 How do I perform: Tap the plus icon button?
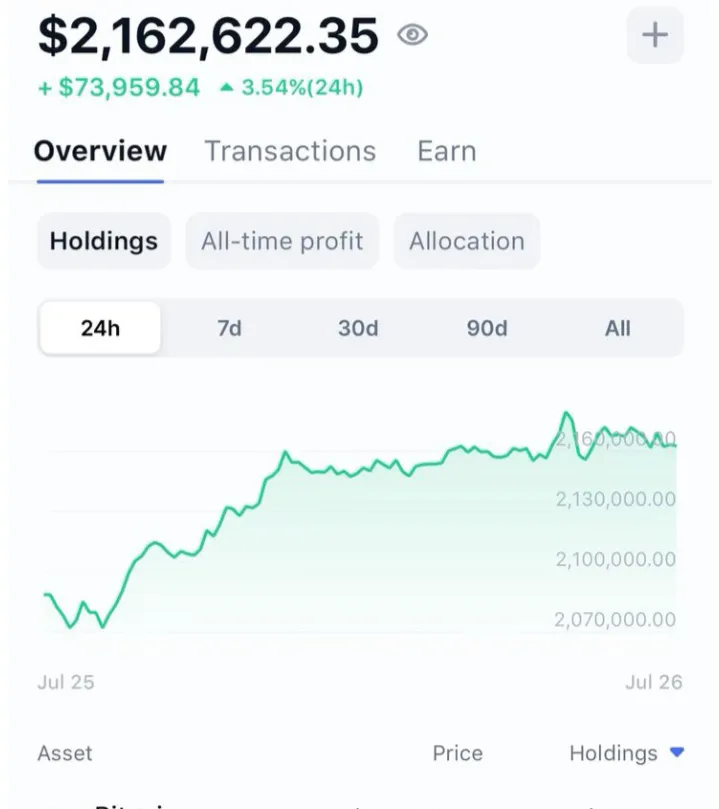point(655,36)
